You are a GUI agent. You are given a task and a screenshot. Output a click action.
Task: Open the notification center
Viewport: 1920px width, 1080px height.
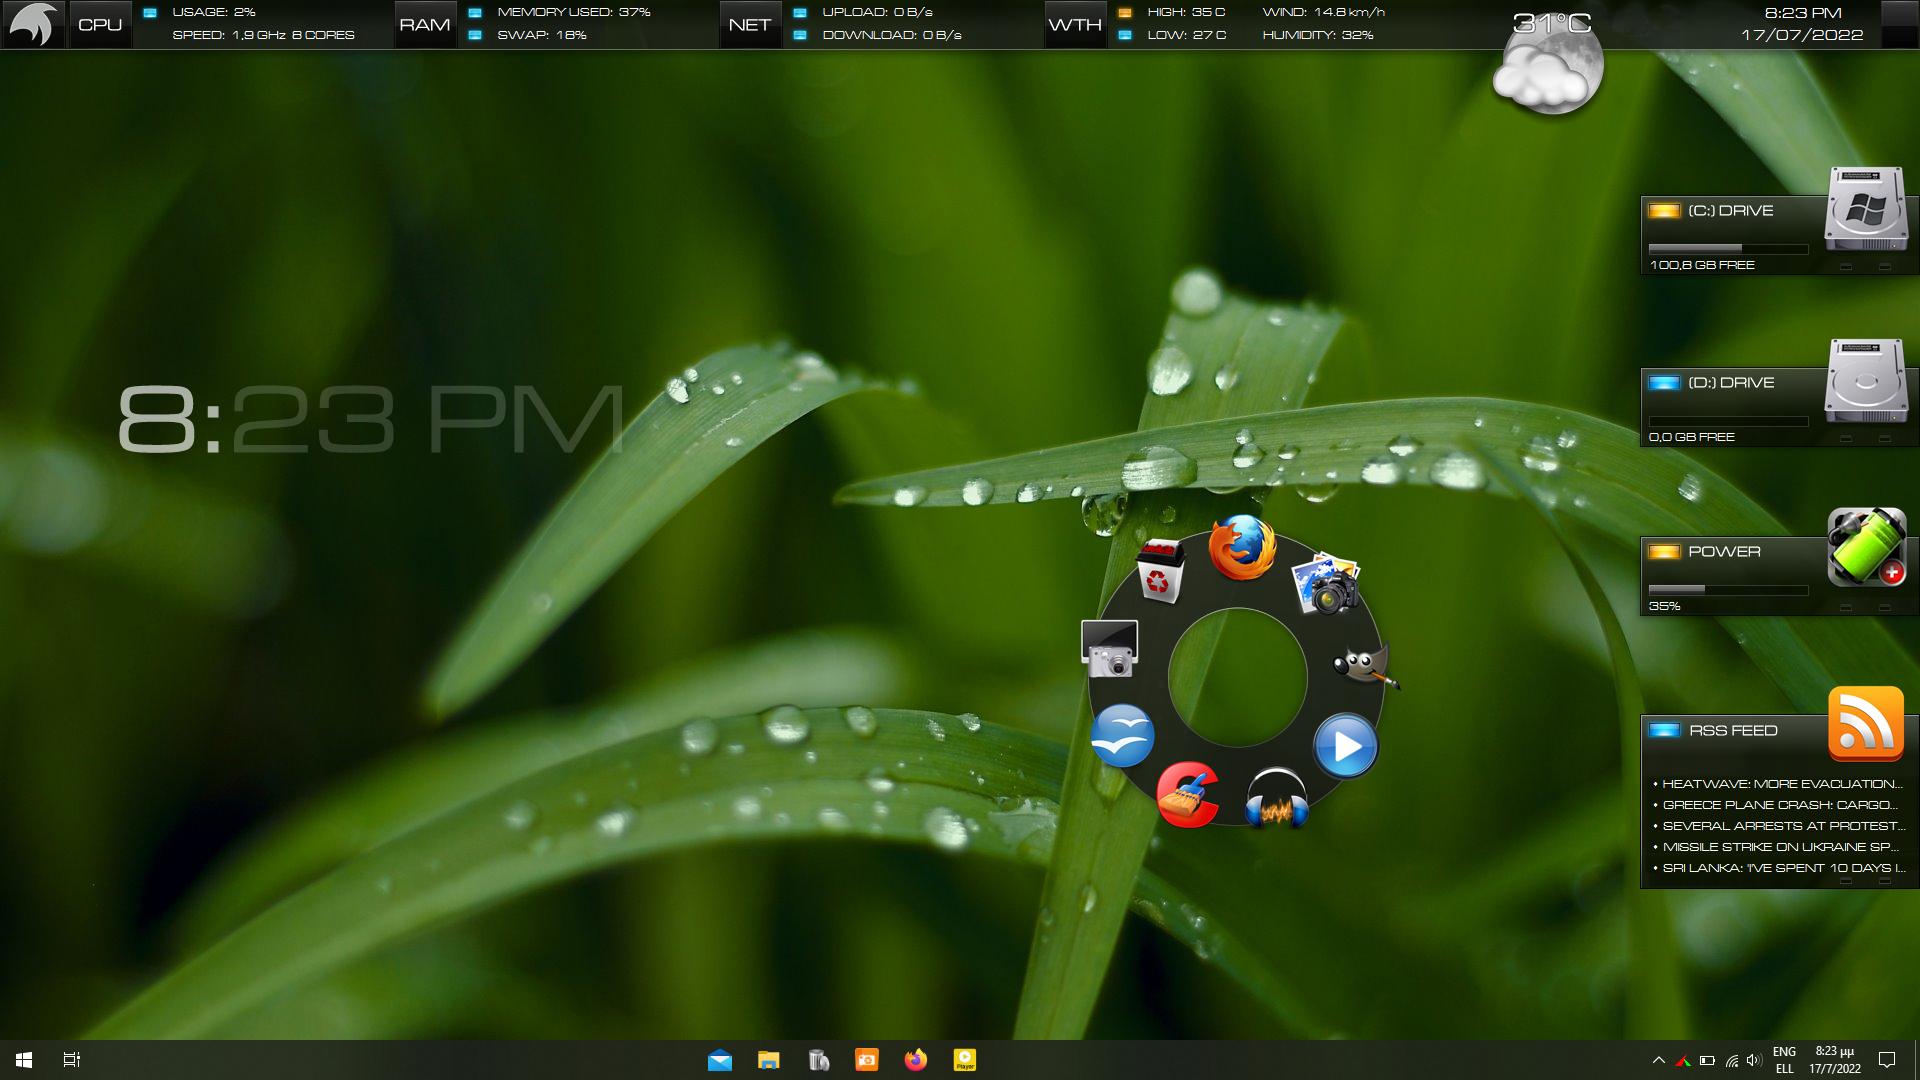[x=1886, y=1059]
